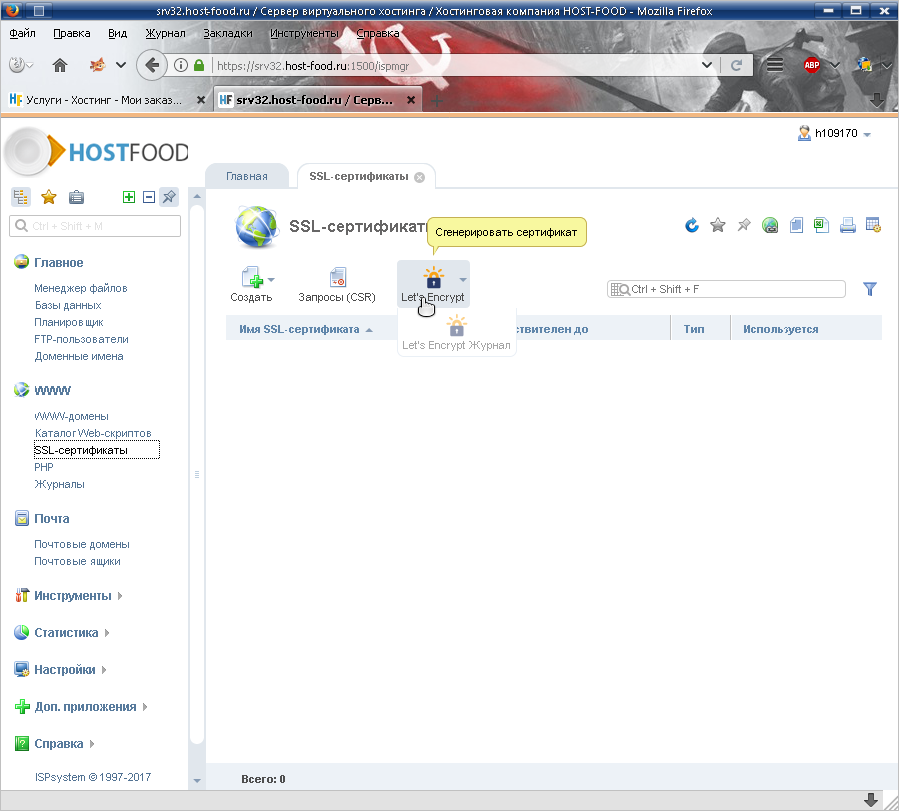Switch to the Главная tab
899x811 pixels.
click(x=246, y=177)
